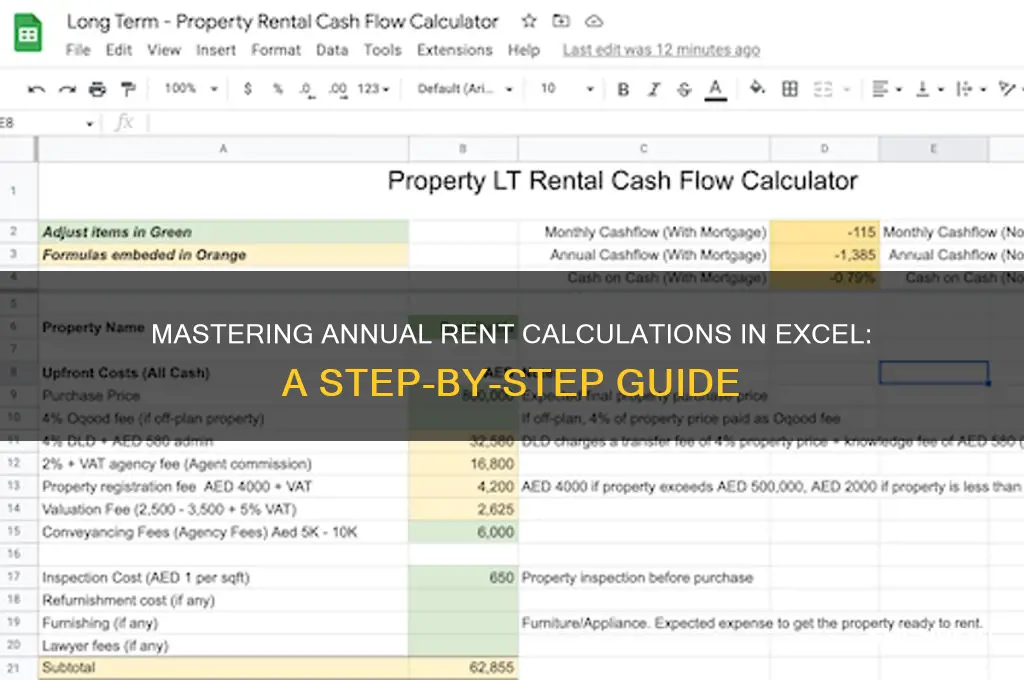The image size is (1024, 680).
Task: Select column B header
Action: pyautogui.click(x=463, y=149)
